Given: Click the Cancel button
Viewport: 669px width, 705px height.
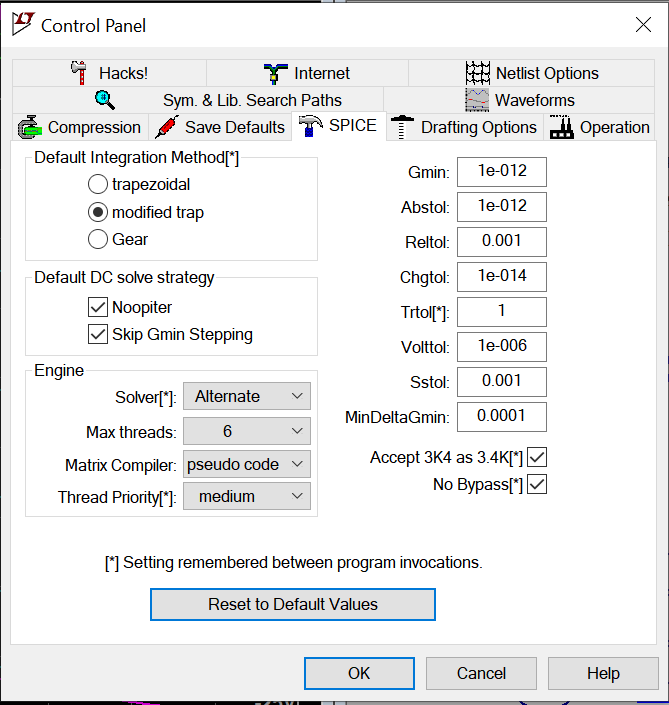Looking at the screenshot, I should click(x=481, y=673).
